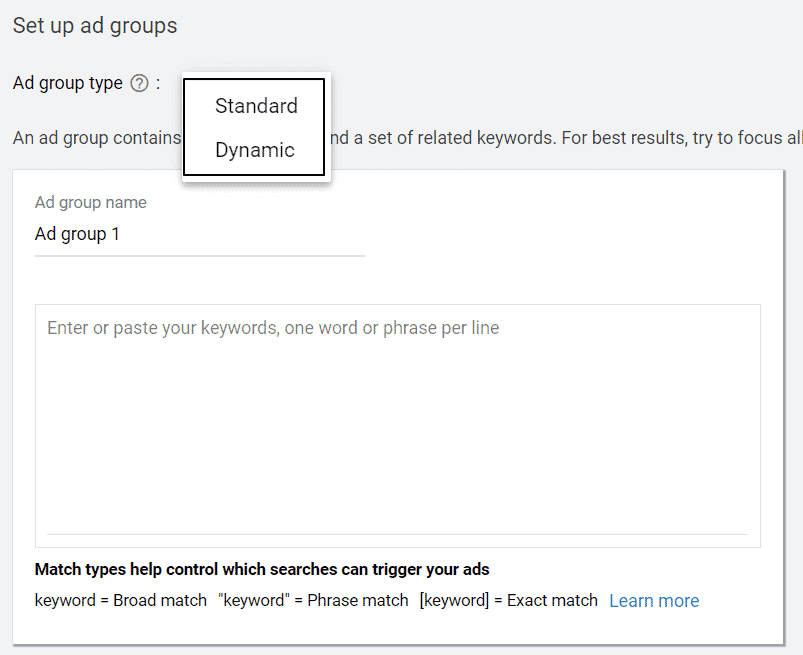Click the 'Ad group 1' name text
803x655 pixels.
77,235
